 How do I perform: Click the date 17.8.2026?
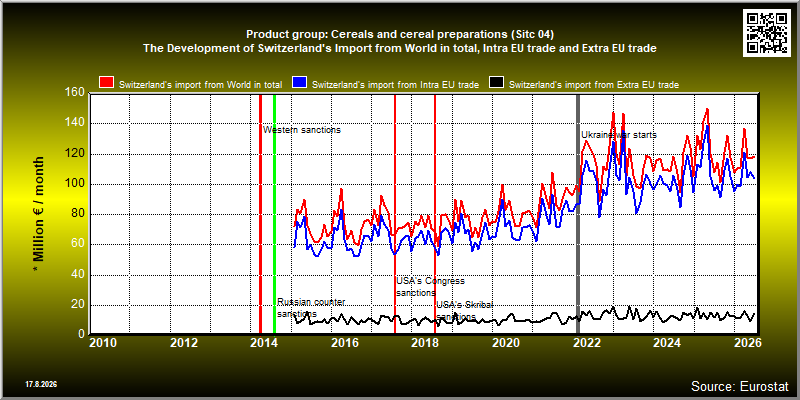click(41, 383)
